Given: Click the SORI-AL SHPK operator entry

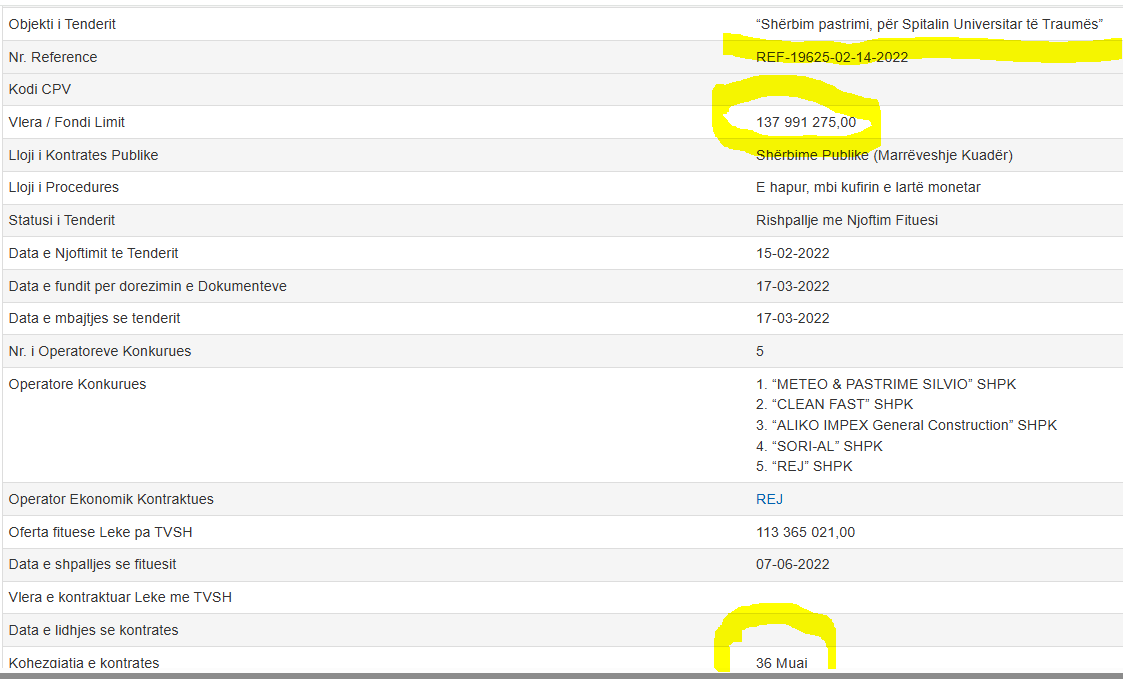Looking at the screenshot, I should click(820, 446).
